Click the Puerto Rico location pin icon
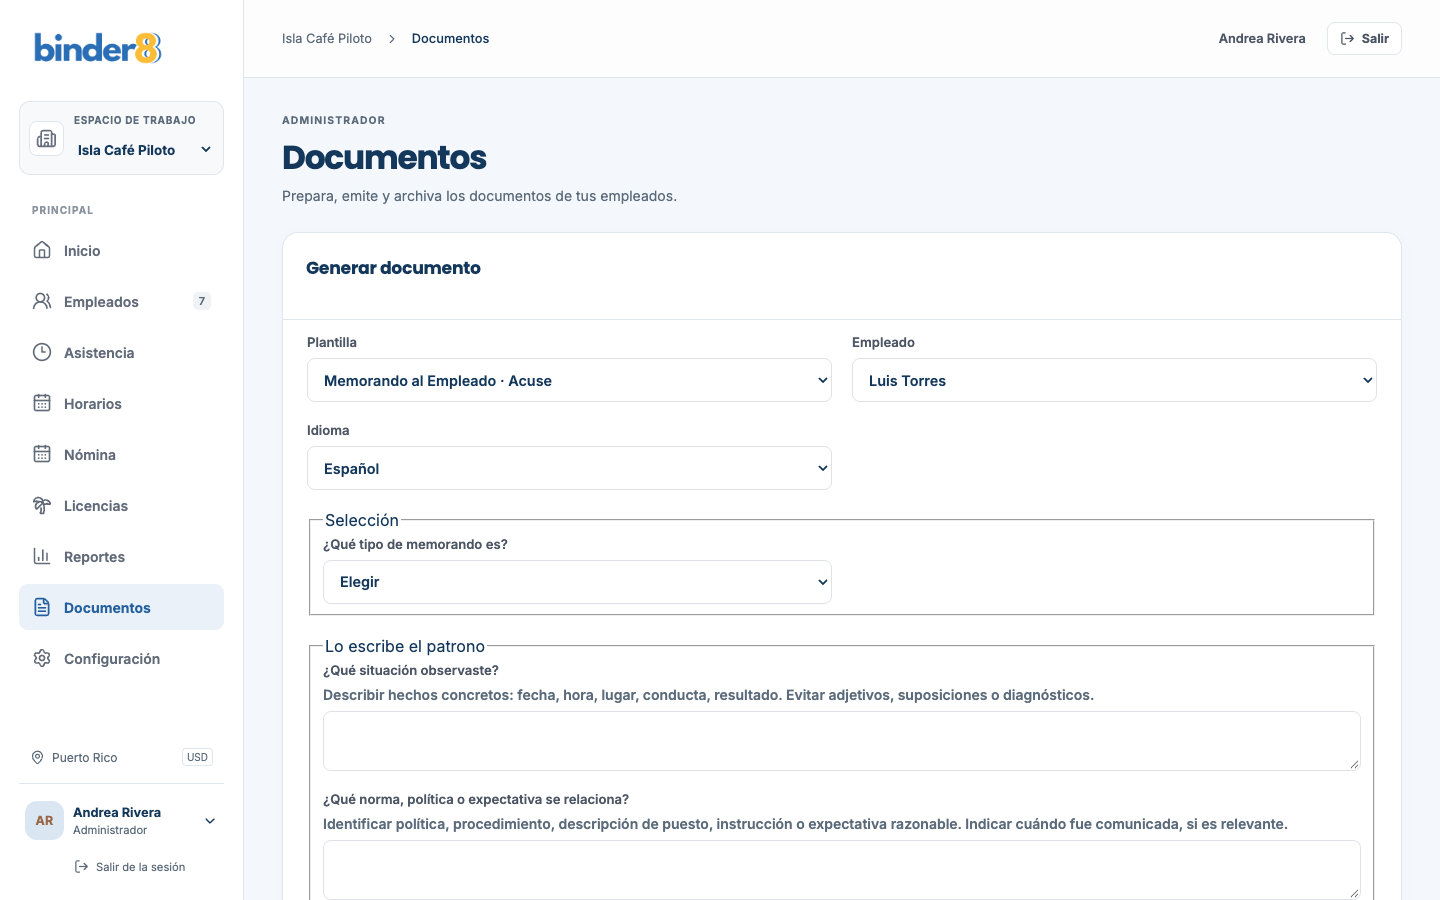1440x900 pixels. (38, 757)
